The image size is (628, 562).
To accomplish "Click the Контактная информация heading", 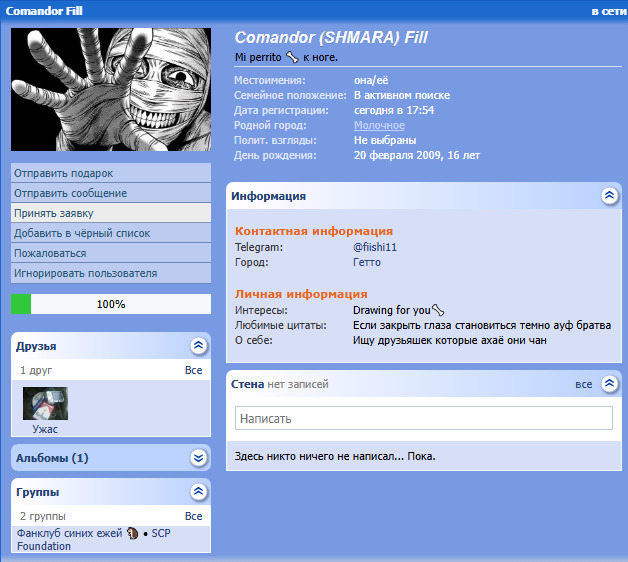I will coord(314,231).
